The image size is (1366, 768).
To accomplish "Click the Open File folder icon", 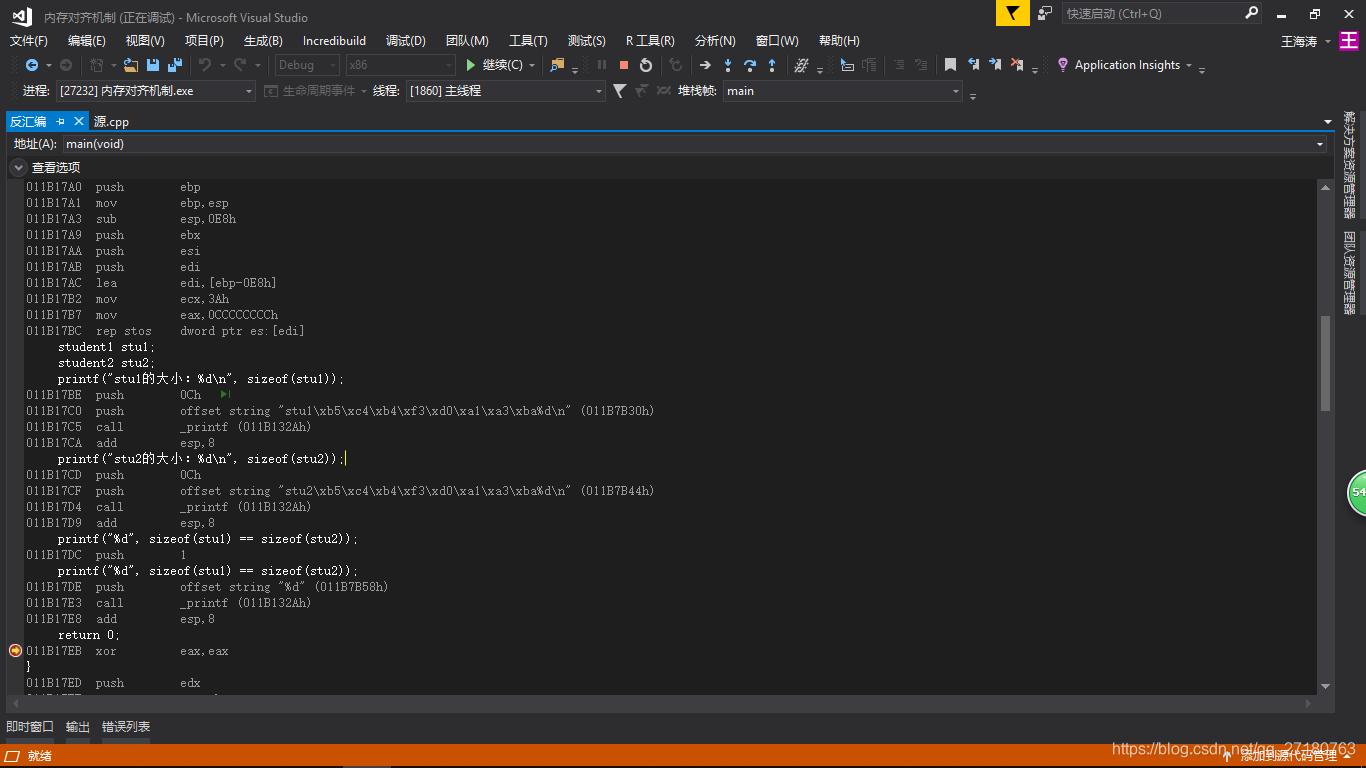I will pyautogui.click(x=131, y=65).
